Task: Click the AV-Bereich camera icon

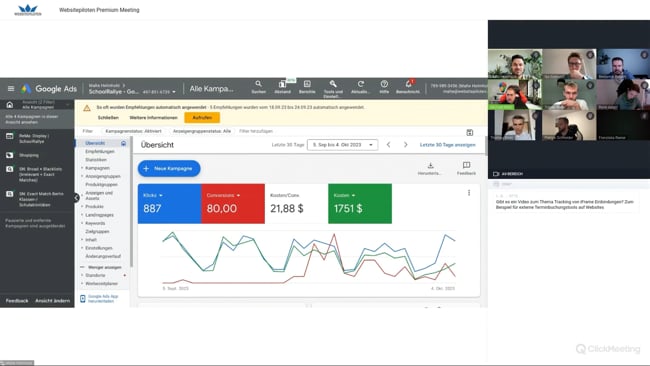Action: tap(496, 174)
